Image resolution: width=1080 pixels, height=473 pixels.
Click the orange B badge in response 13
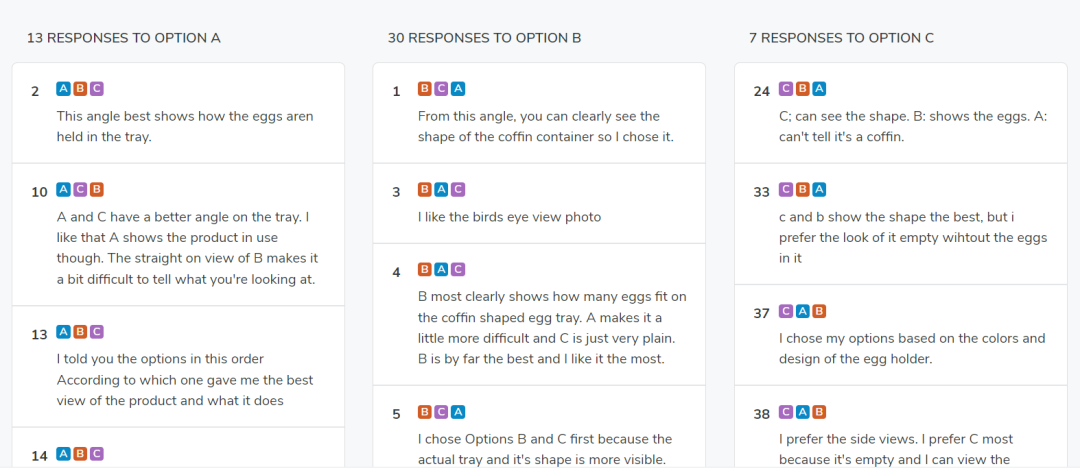click(x=80, y=332)
